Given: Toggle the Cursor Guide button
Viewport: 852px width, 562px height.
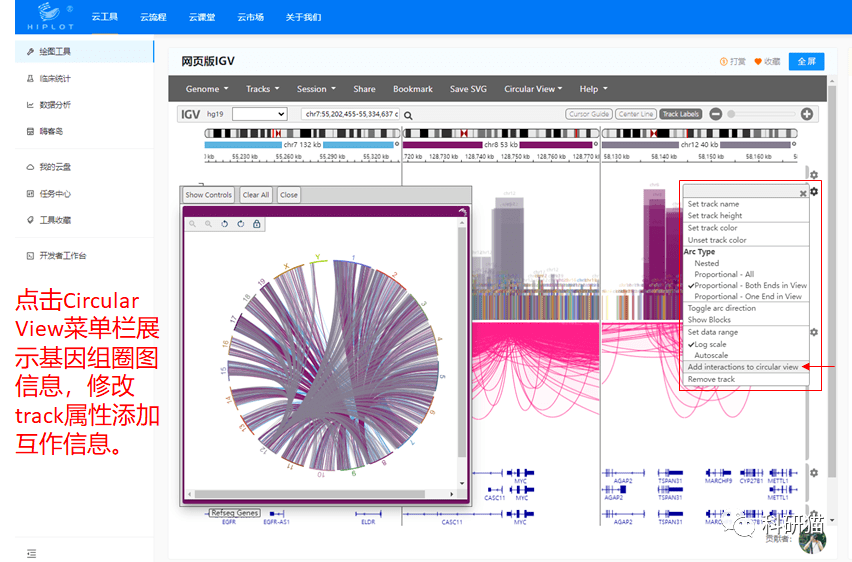Looking at the screenshot, I should [x=588, y=114].
